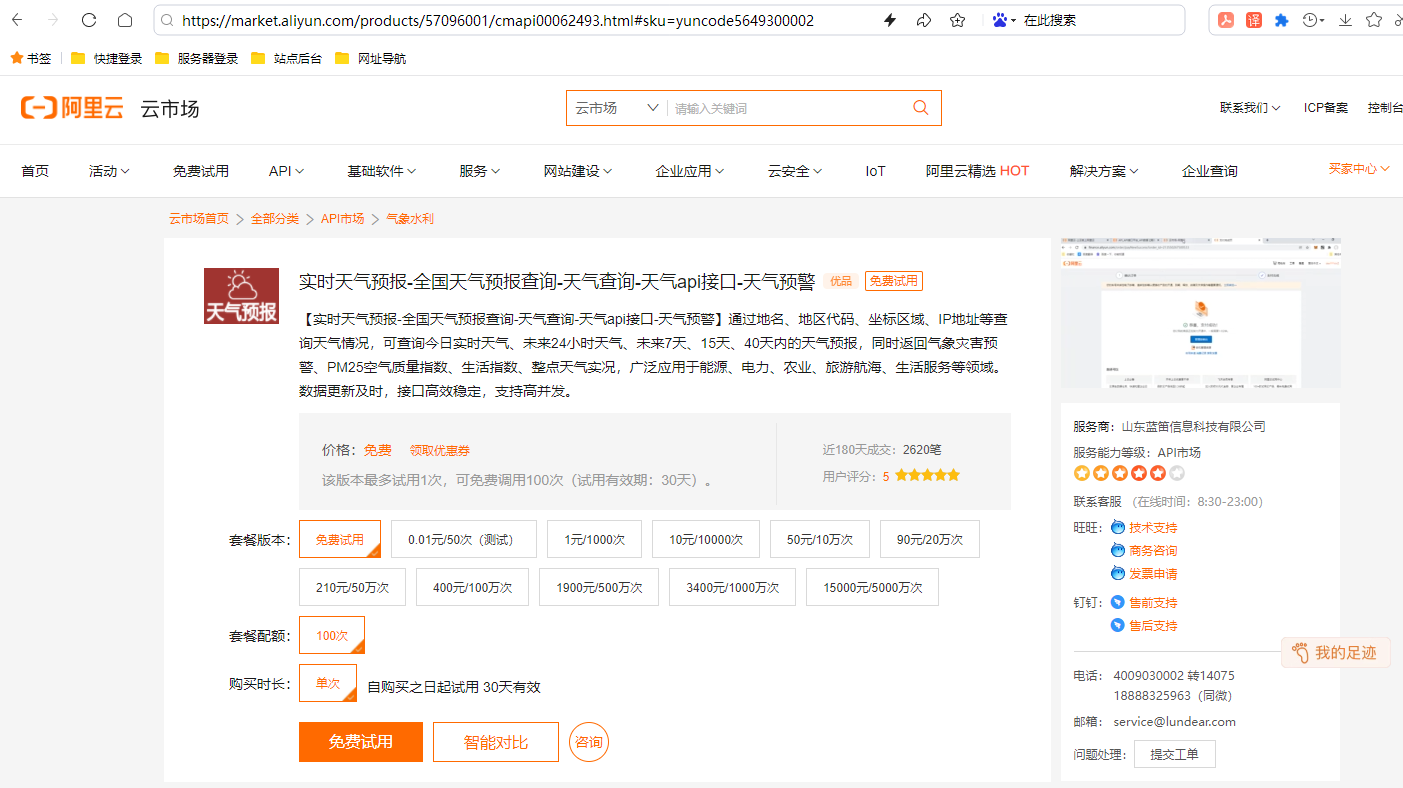Open the 服务器登录 bookmark folder
Viewport: 1403px width, 788px height.
[x=196, y=58]
